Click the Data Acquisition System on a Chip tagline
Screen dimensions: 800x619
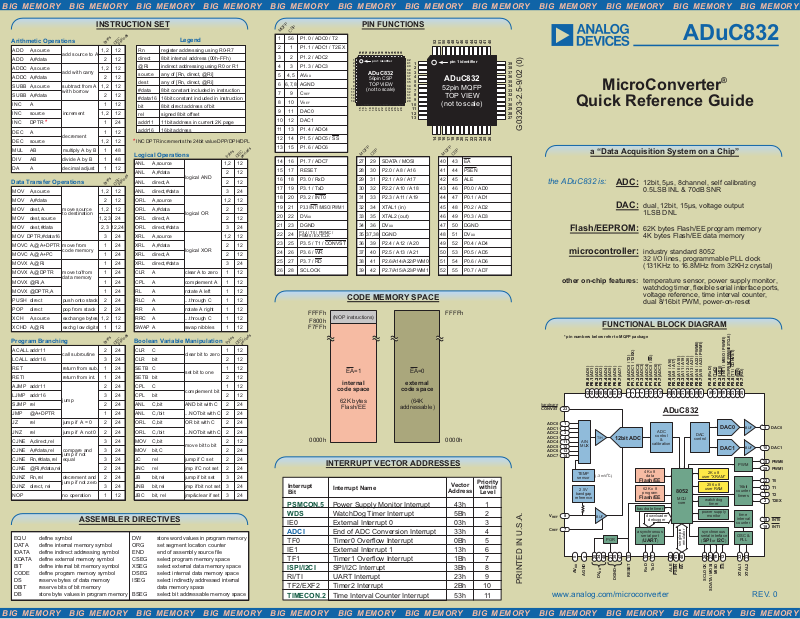[x=664, y=151]
